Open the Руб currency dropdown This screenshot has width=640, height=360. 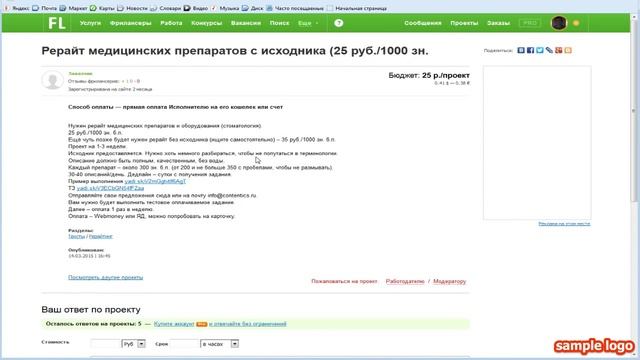(x=133, y=344)
